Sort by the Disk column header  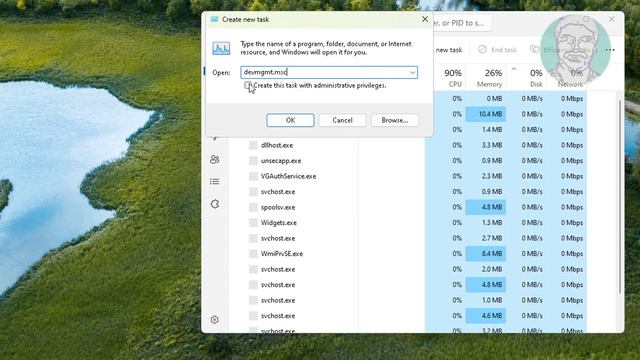click(x=536, y=78)
